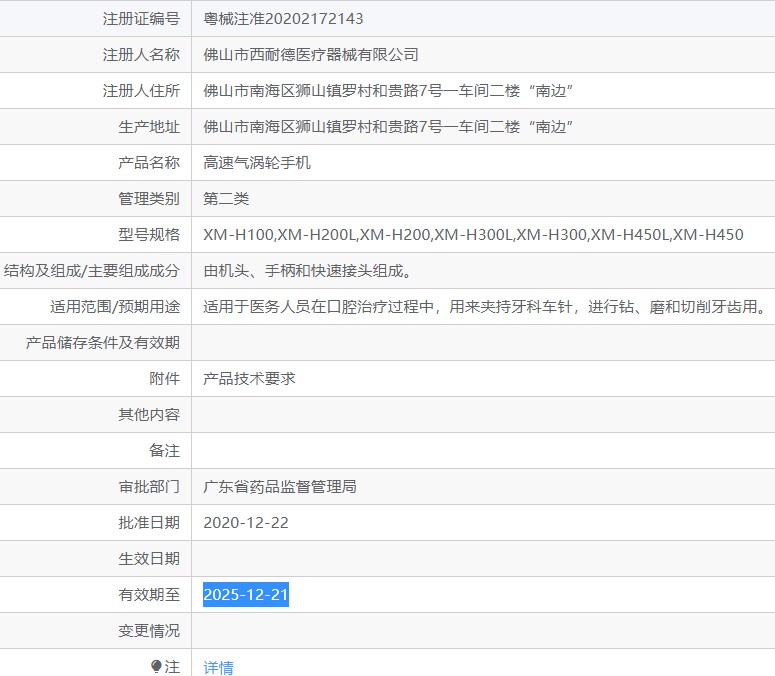Click the 注册人名称 label
Image resolution: width=775 pixels, height=676 pixels.
click(141, 54)
